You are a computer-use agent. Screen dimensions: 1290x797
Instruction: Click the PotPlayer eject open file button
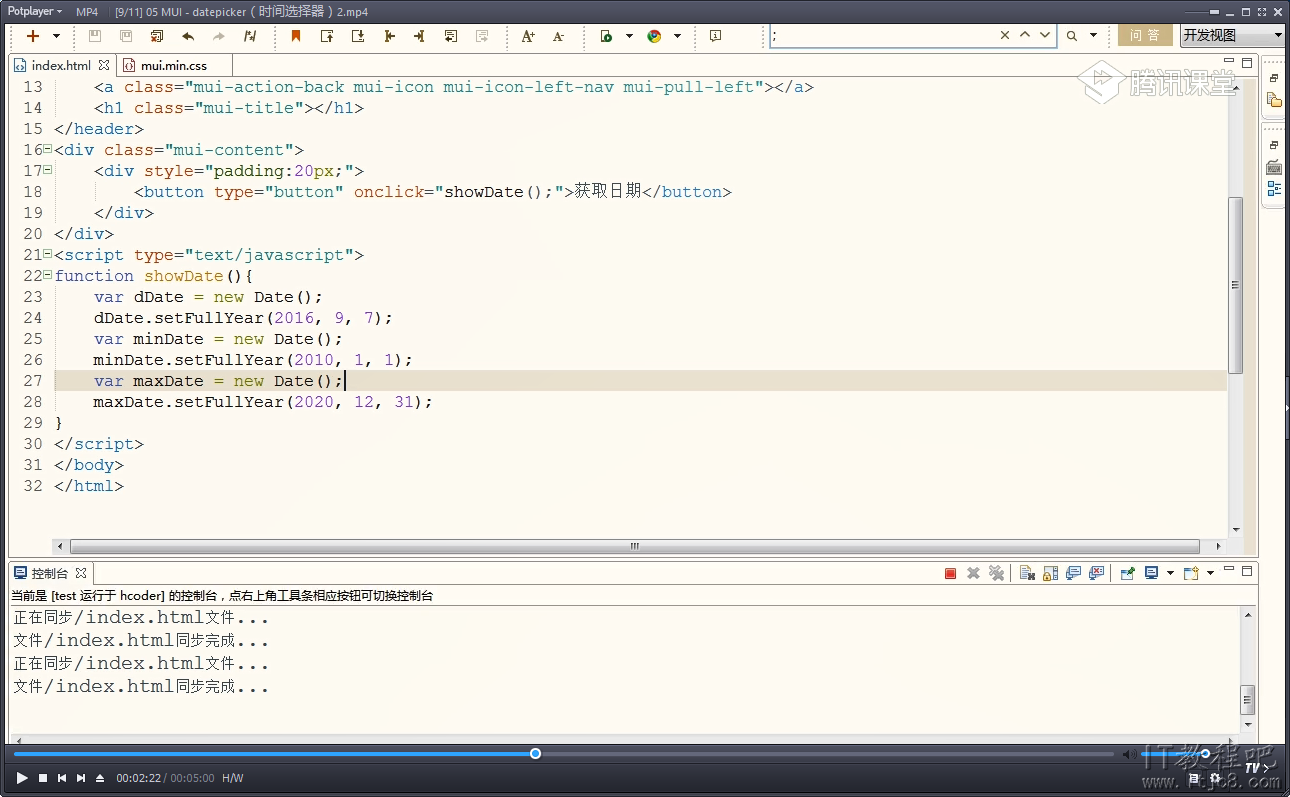100,778
